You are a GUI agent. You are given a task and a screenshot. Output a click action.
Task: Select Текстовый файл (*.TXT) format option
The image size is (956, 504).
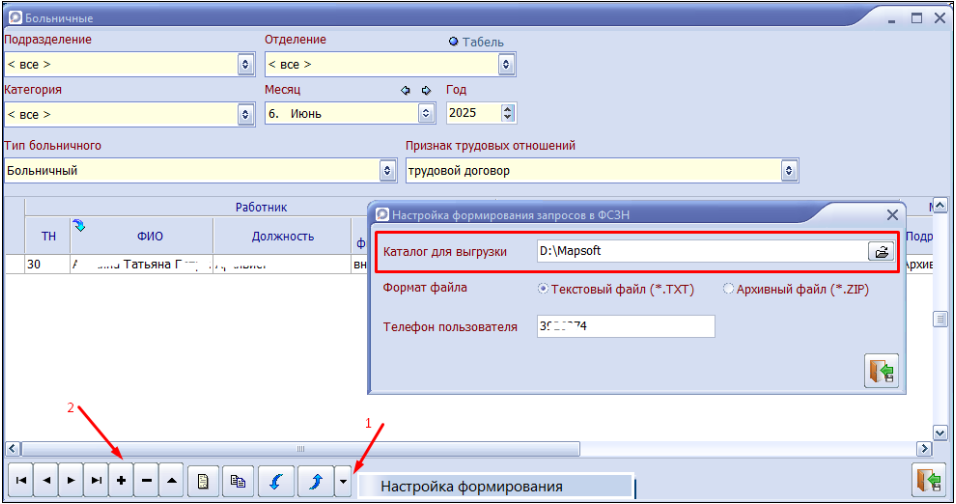[545, 289]
